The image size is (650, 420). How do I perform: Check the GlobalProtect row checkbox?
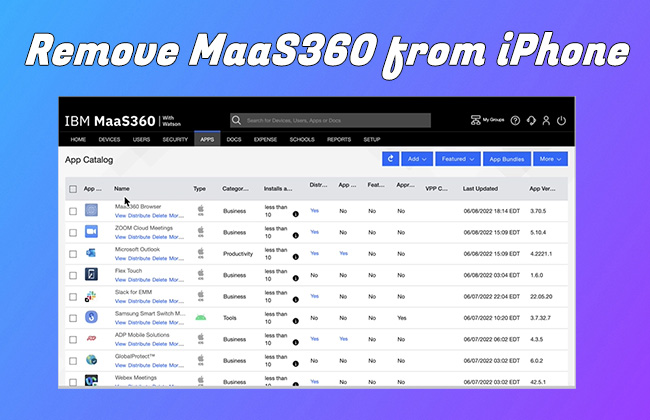tap(73, 361)
